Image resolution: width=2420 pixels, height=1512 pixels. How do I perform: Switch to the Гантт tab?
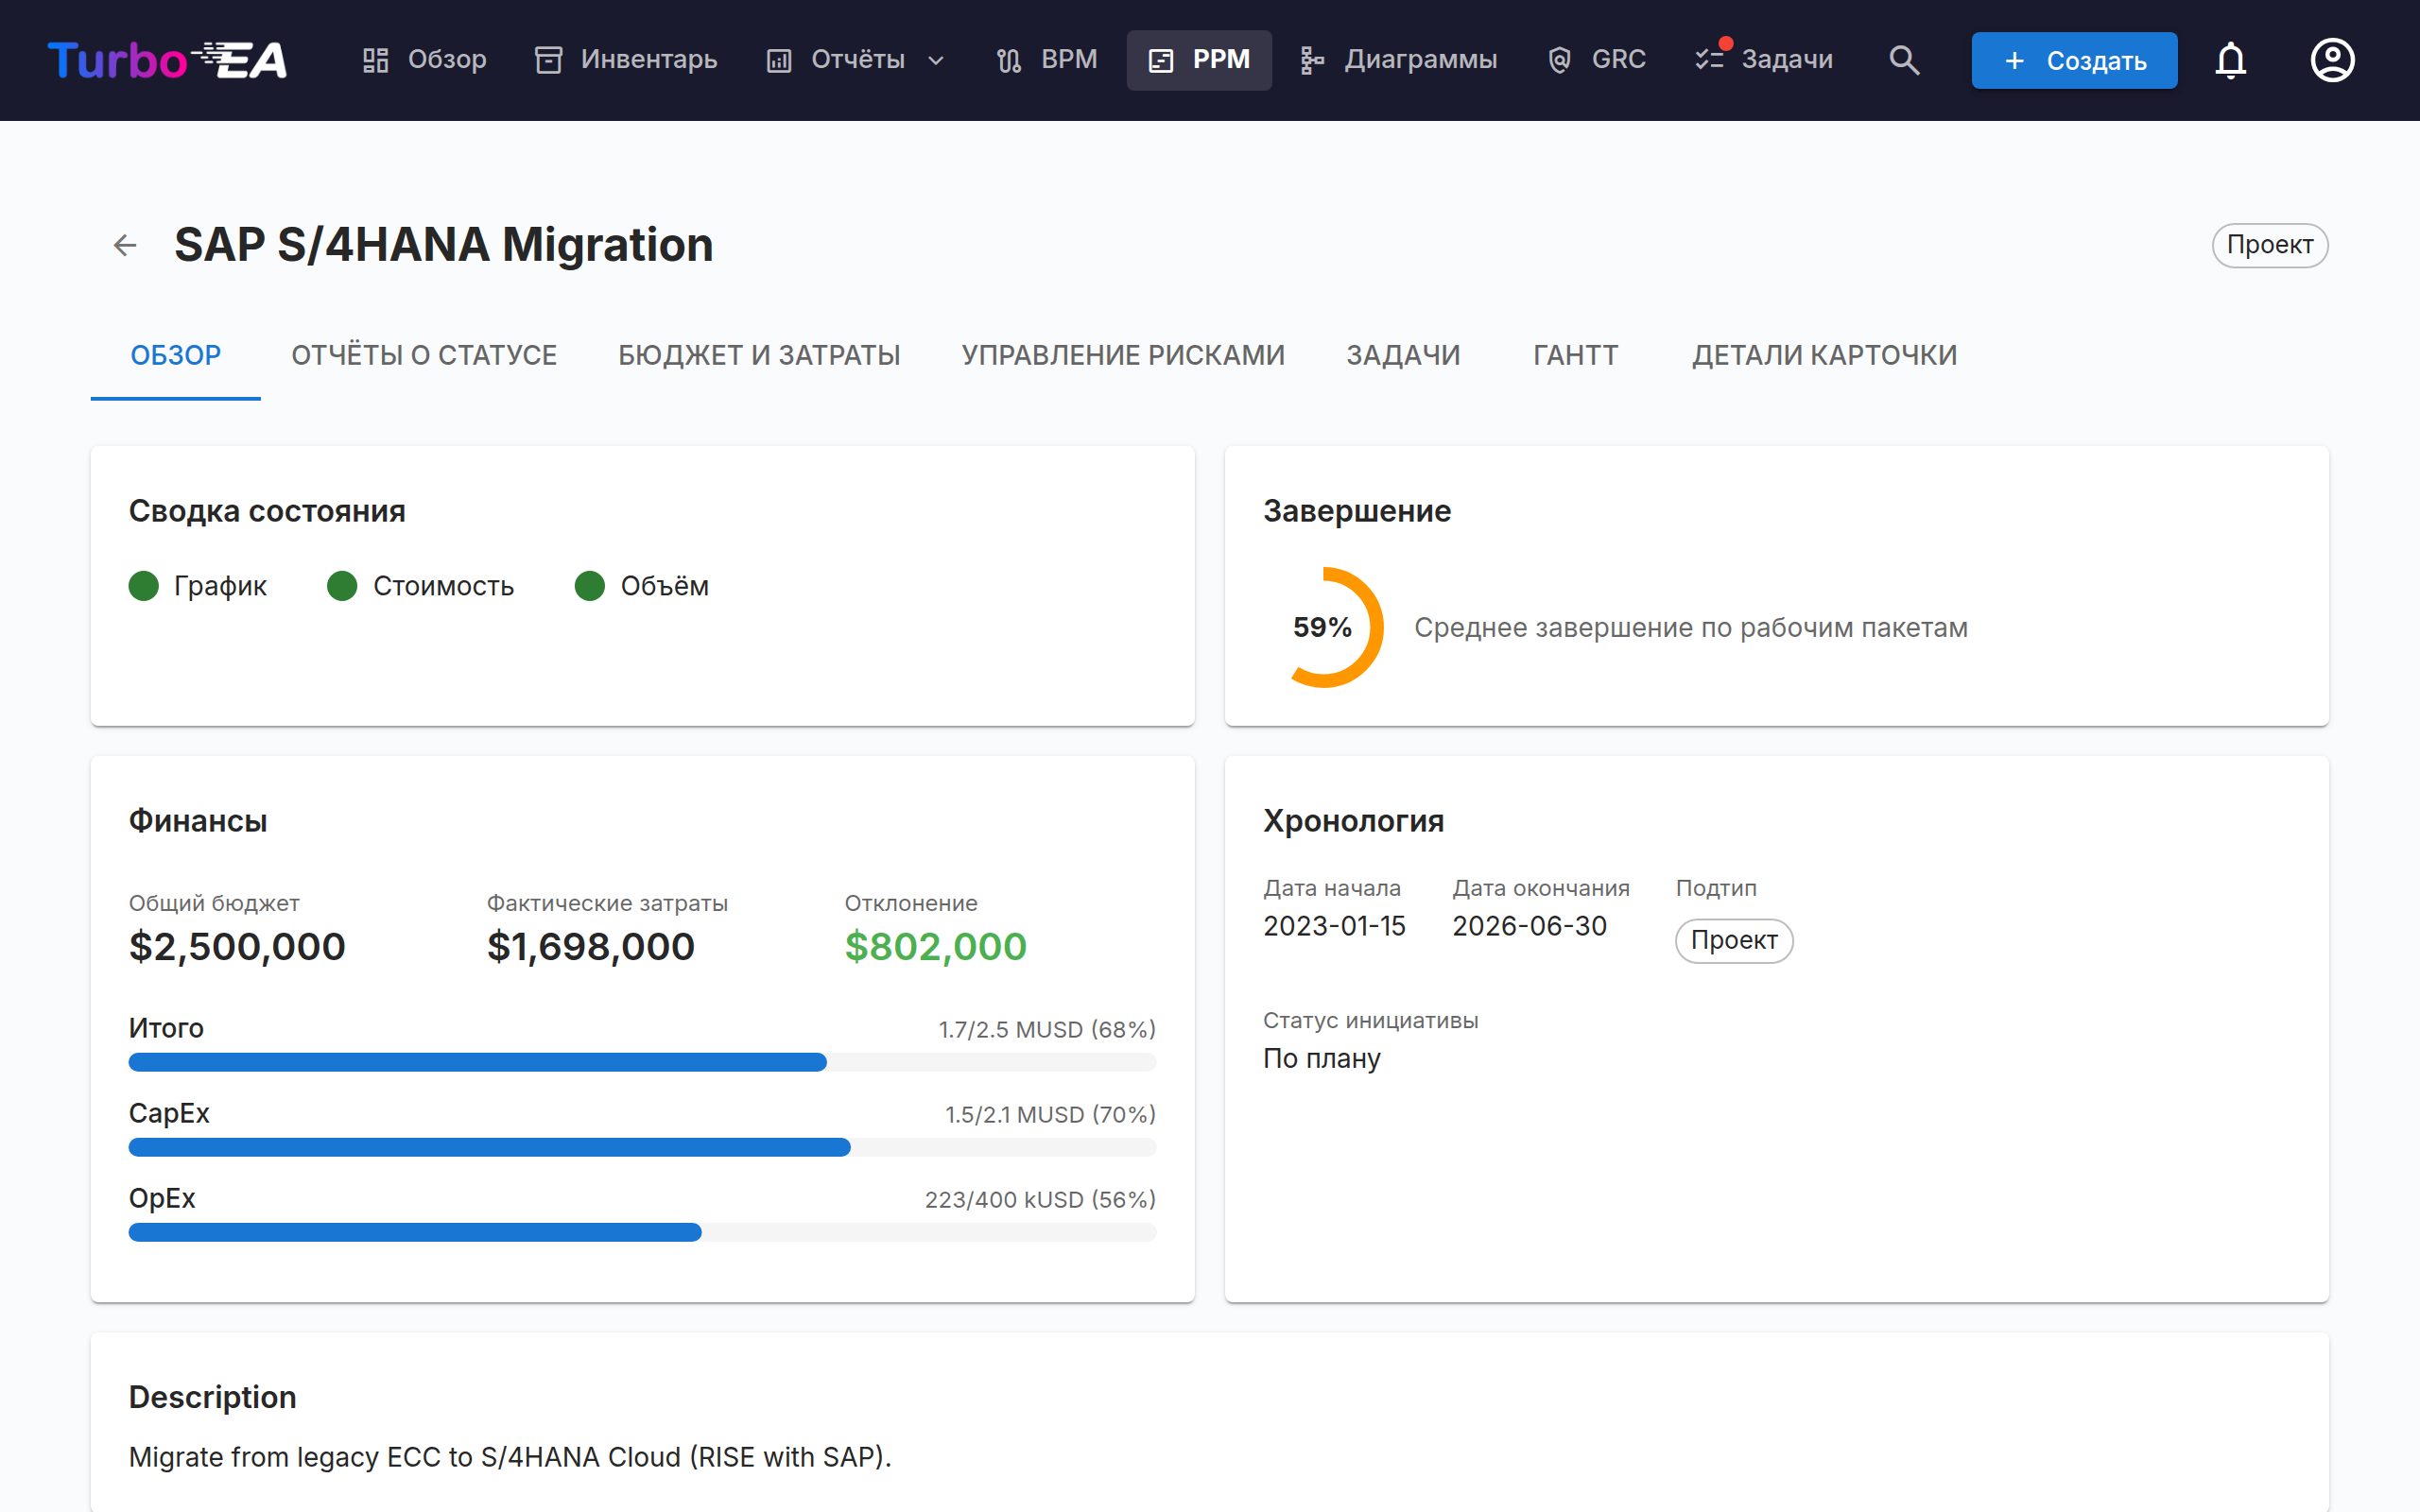[x=1575, y=355]
